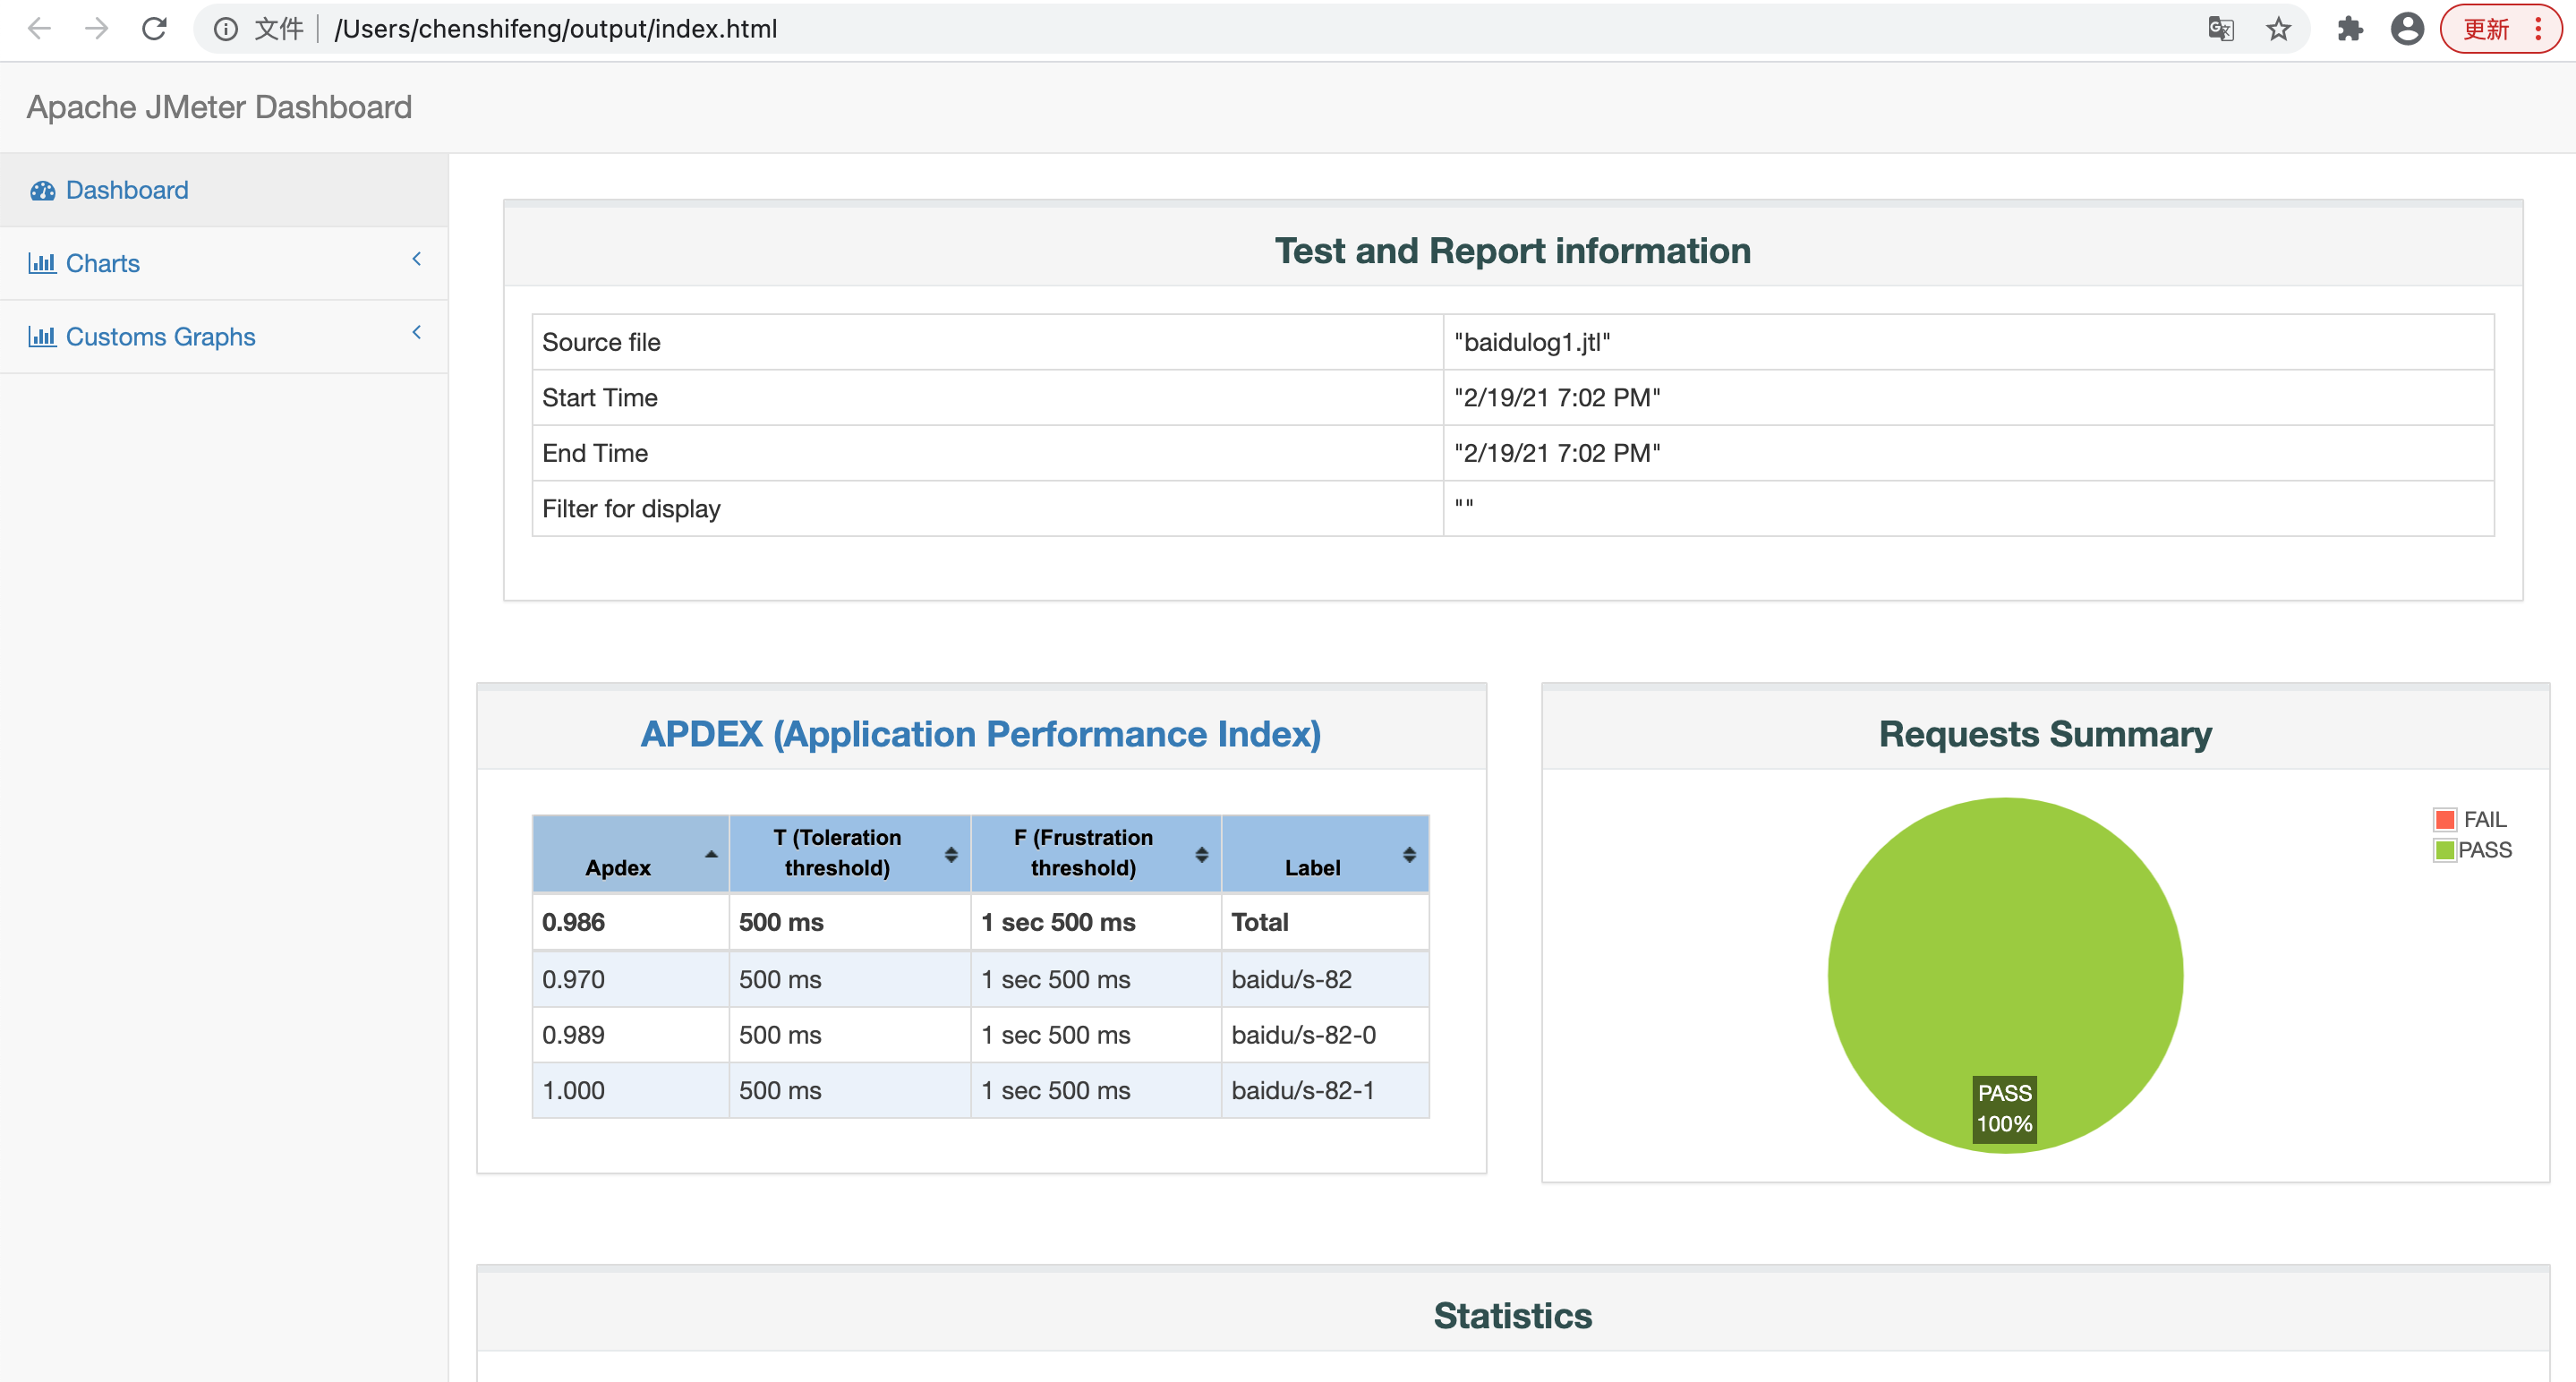Click the "baidulog1.jtl" source file value
Screen dimensions: 2576x1382
(1532, 342)
